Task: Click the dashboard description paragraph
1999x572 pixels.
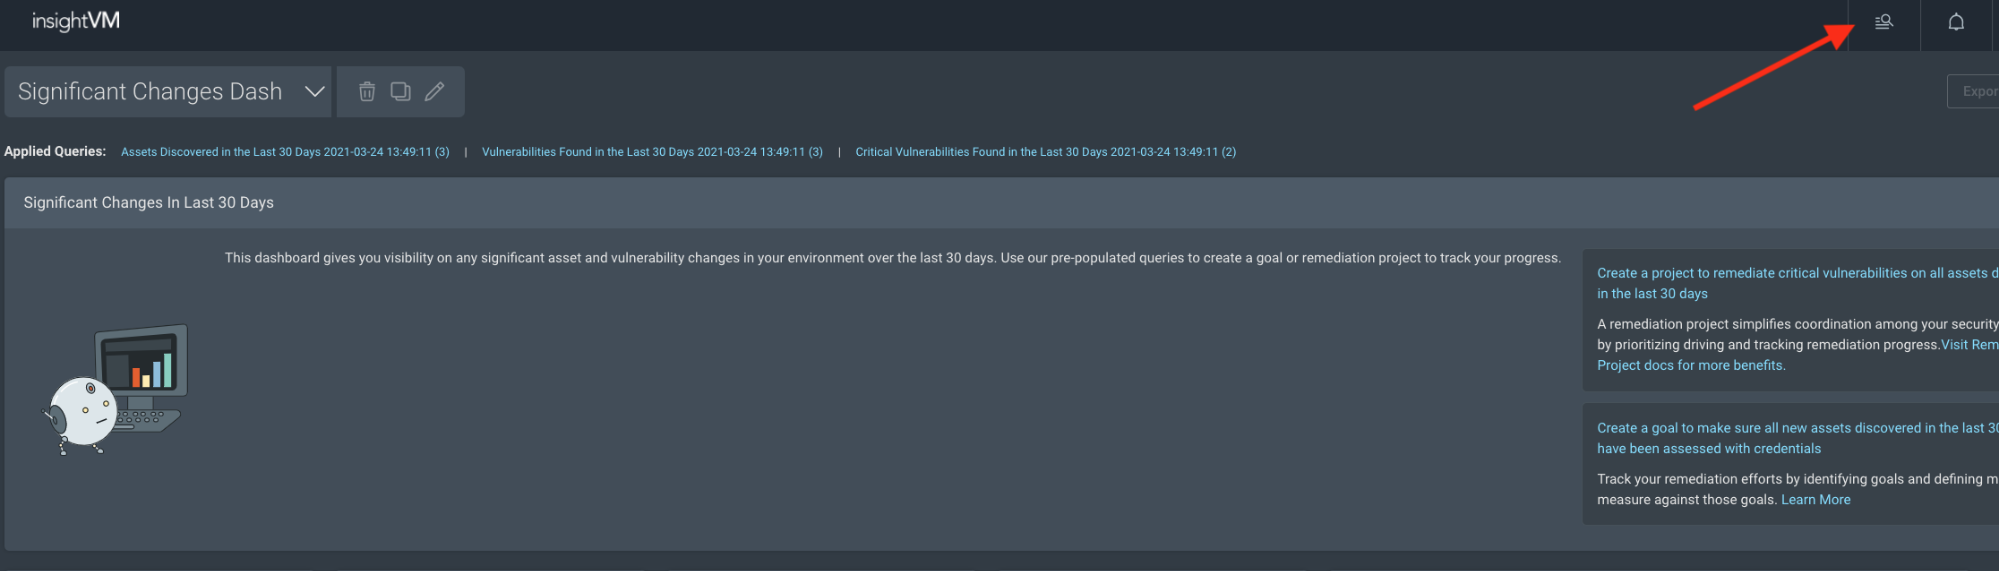Action: point(892,258)
